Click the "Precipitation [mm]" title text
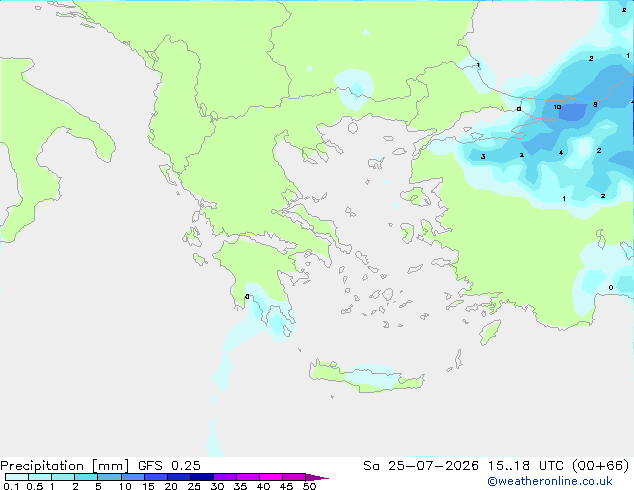Image resolution: width=634 pixels, height=490 pixels. [64, 466]
